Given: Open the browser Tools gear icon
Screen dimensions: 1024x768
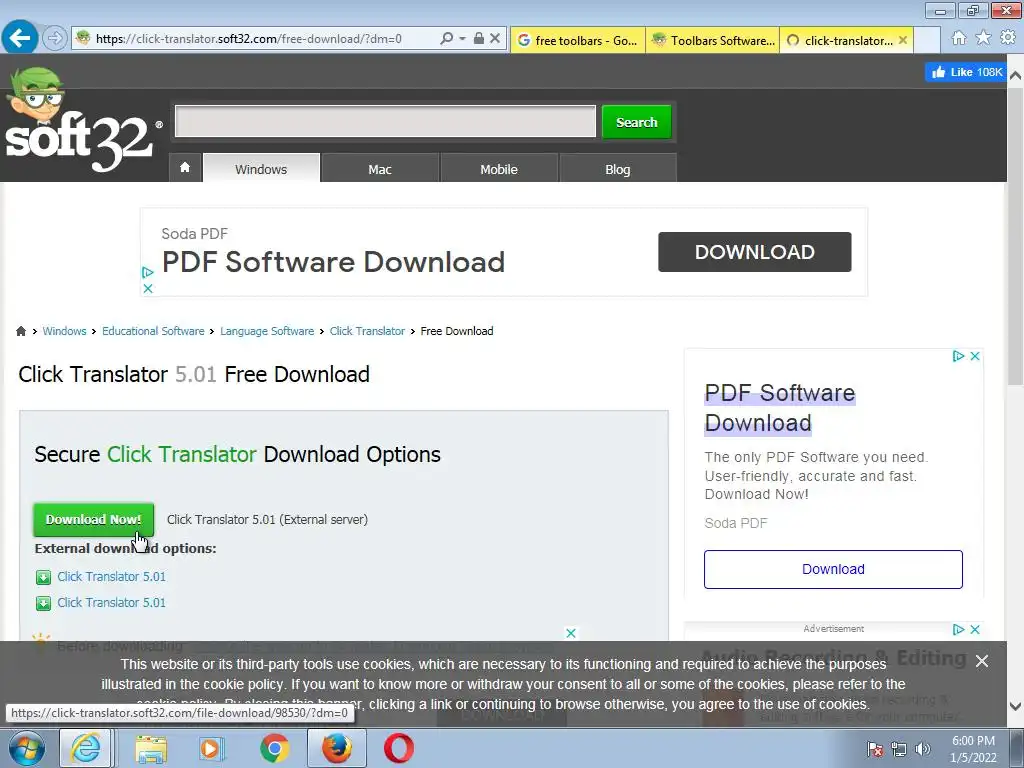Looking at the screenshot, I should point(1008,38).
